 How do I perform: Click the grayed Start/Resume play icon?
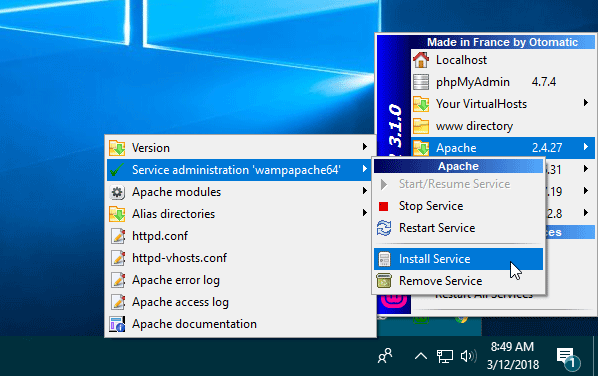[384, 185]
